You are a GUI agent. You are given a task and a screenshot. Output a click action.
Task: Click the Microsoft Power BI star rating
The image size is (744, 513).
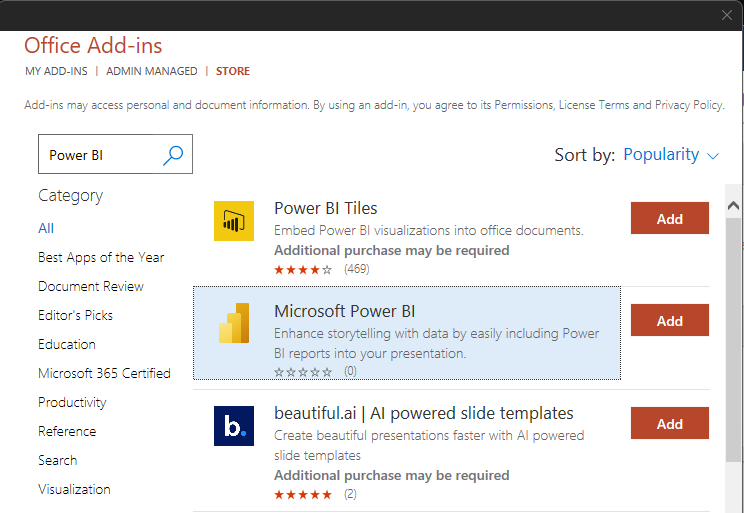[x=303, y=372]
